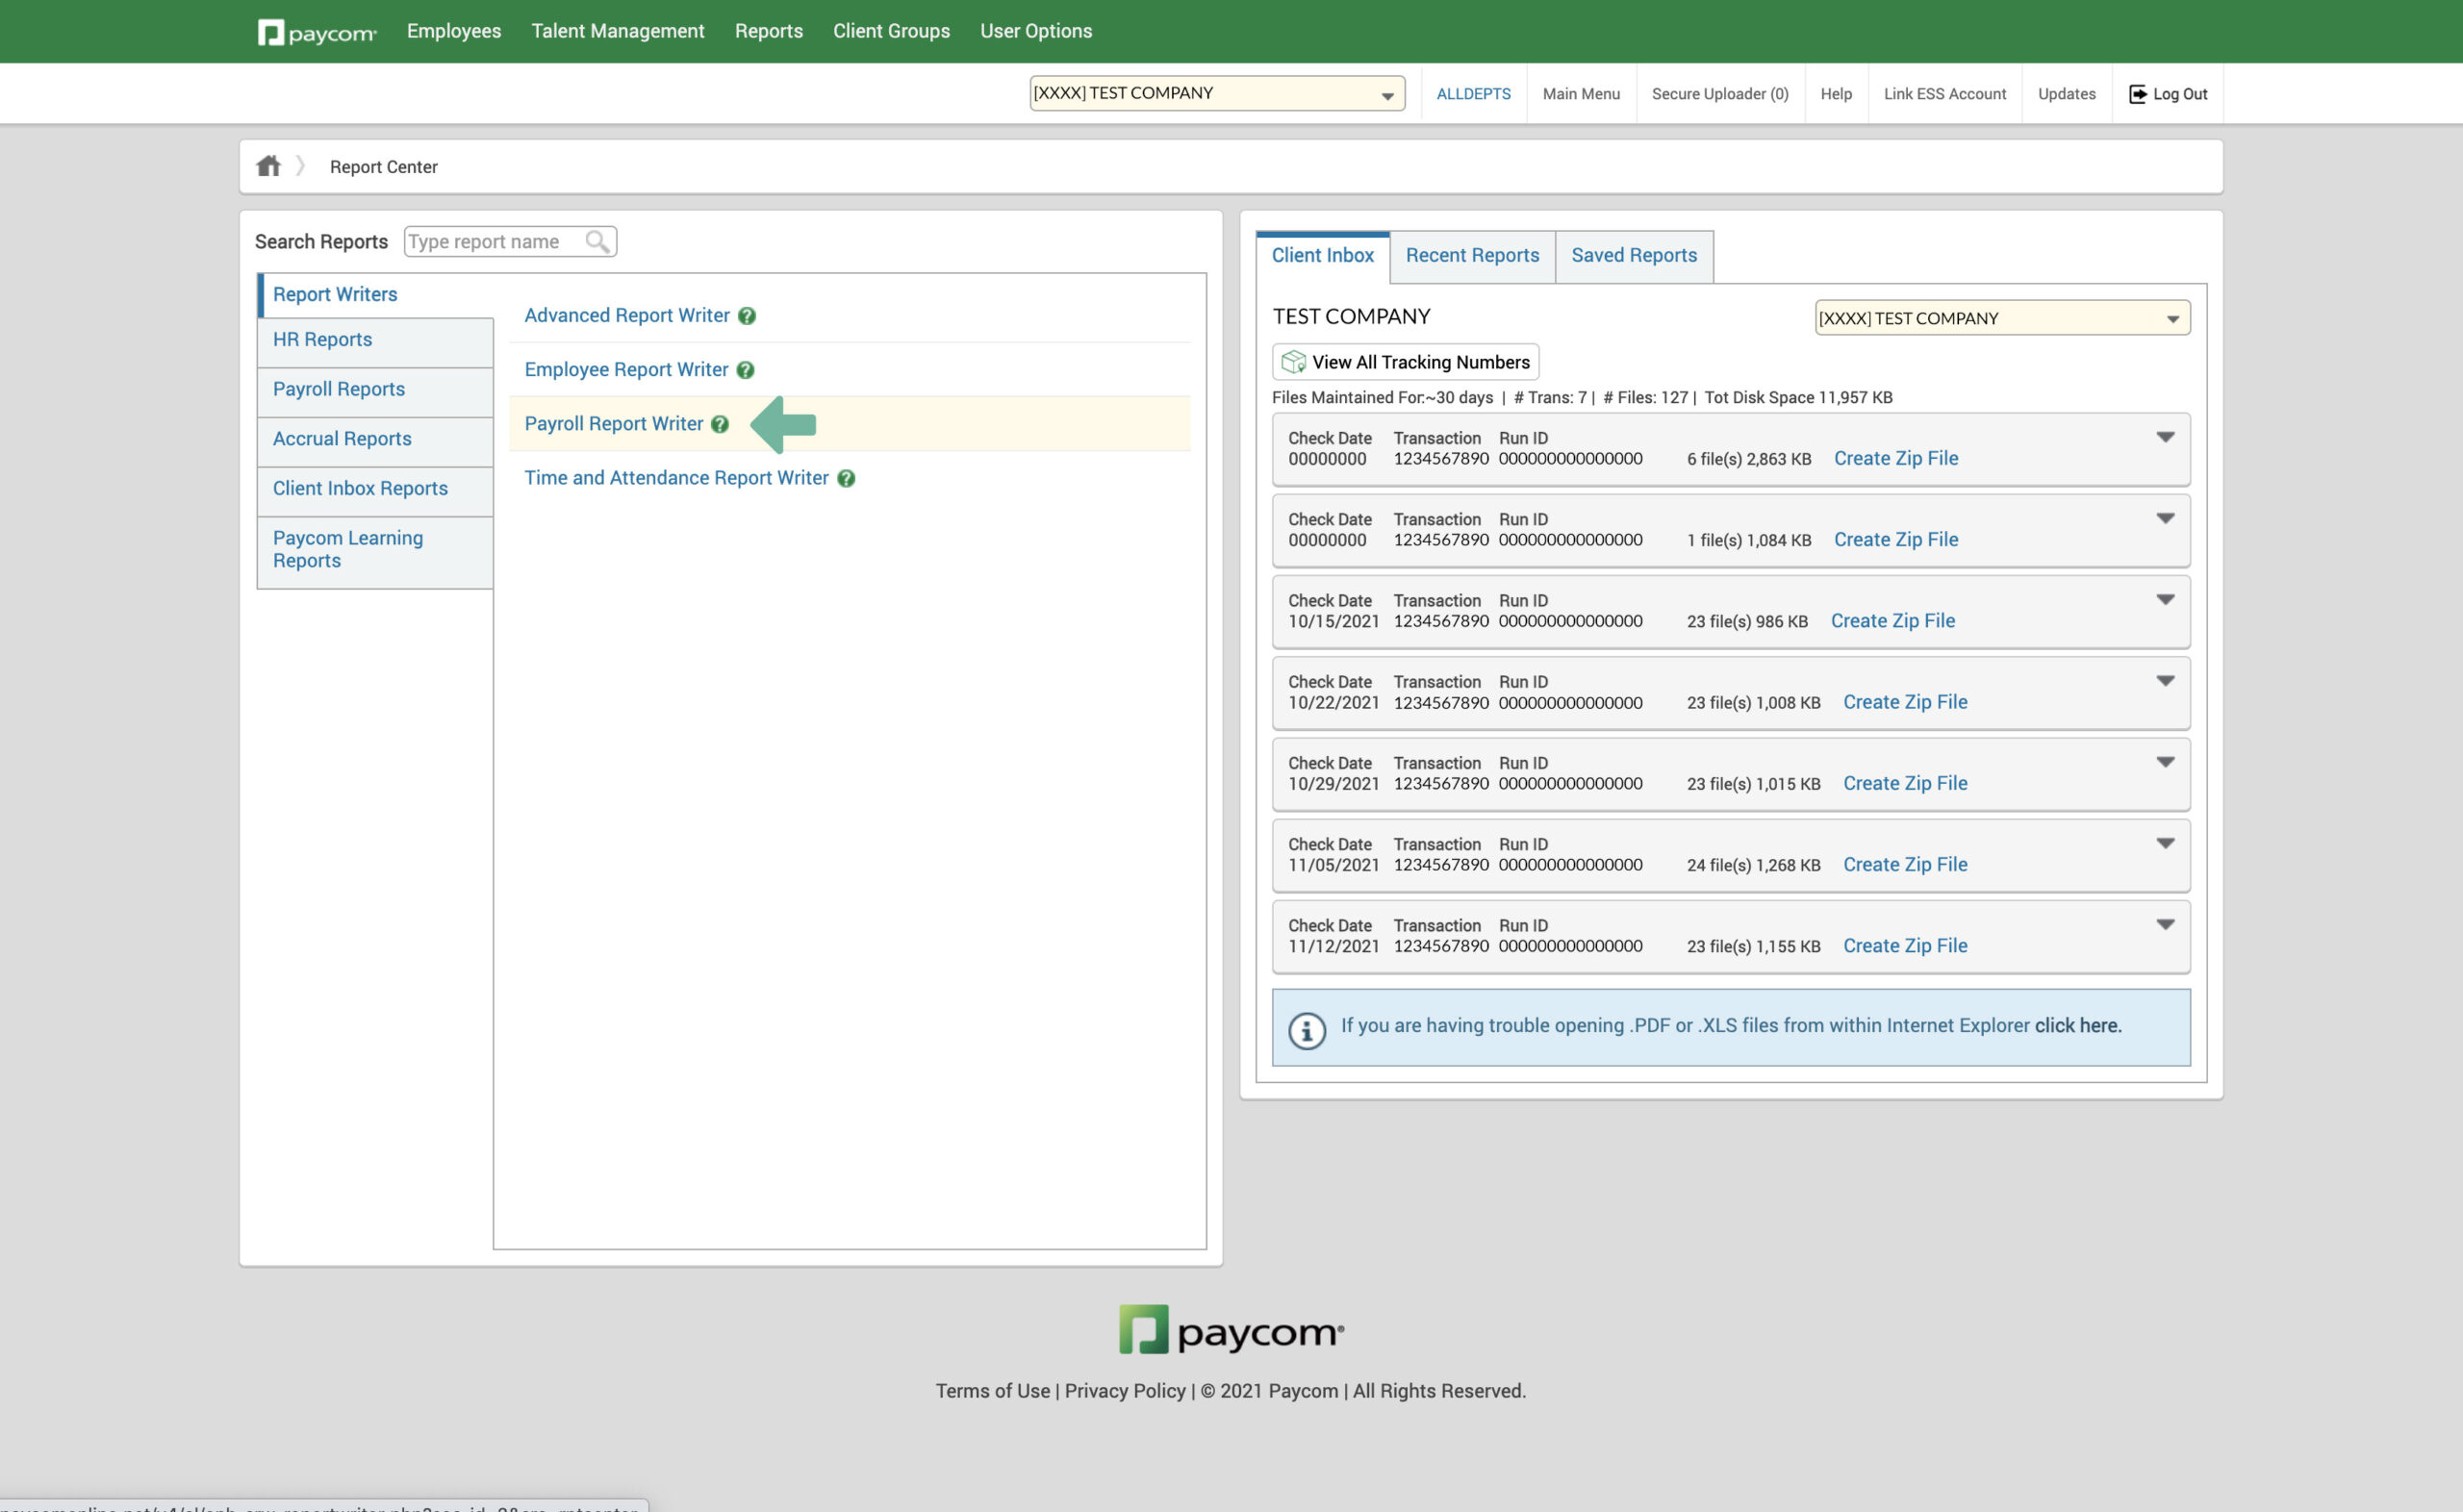Select the Paycom Learning Reports category

pyautogui.click(x=375, y=551)
